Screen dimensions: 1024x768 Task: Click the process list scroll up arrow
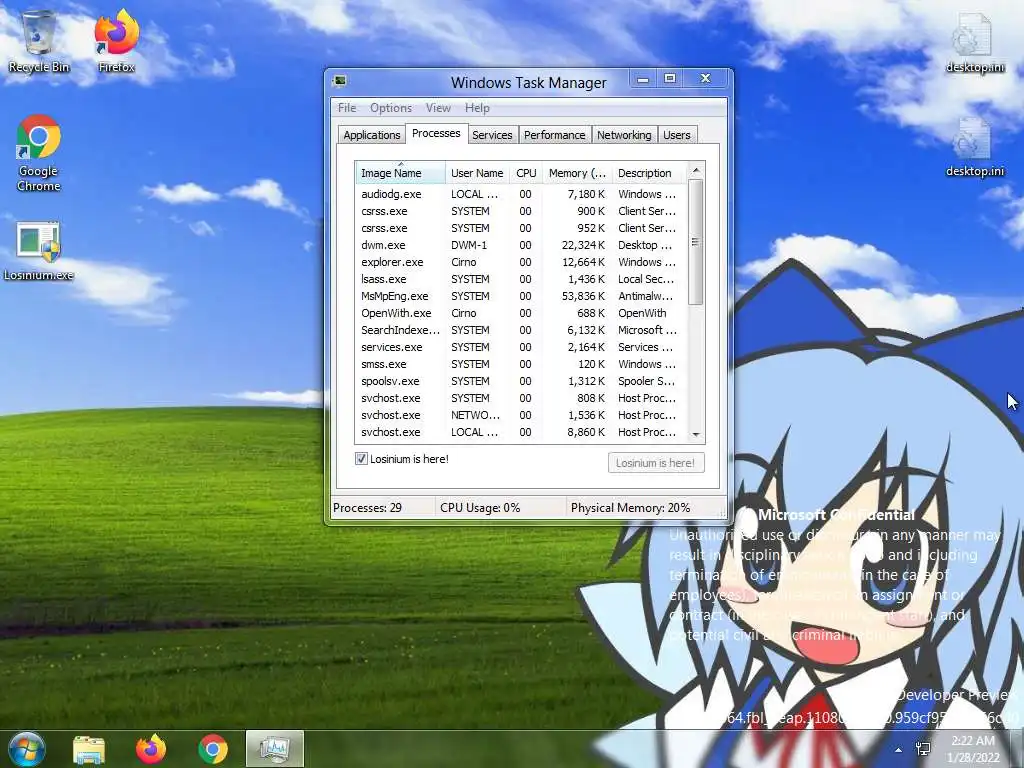[x=696, y=170]
